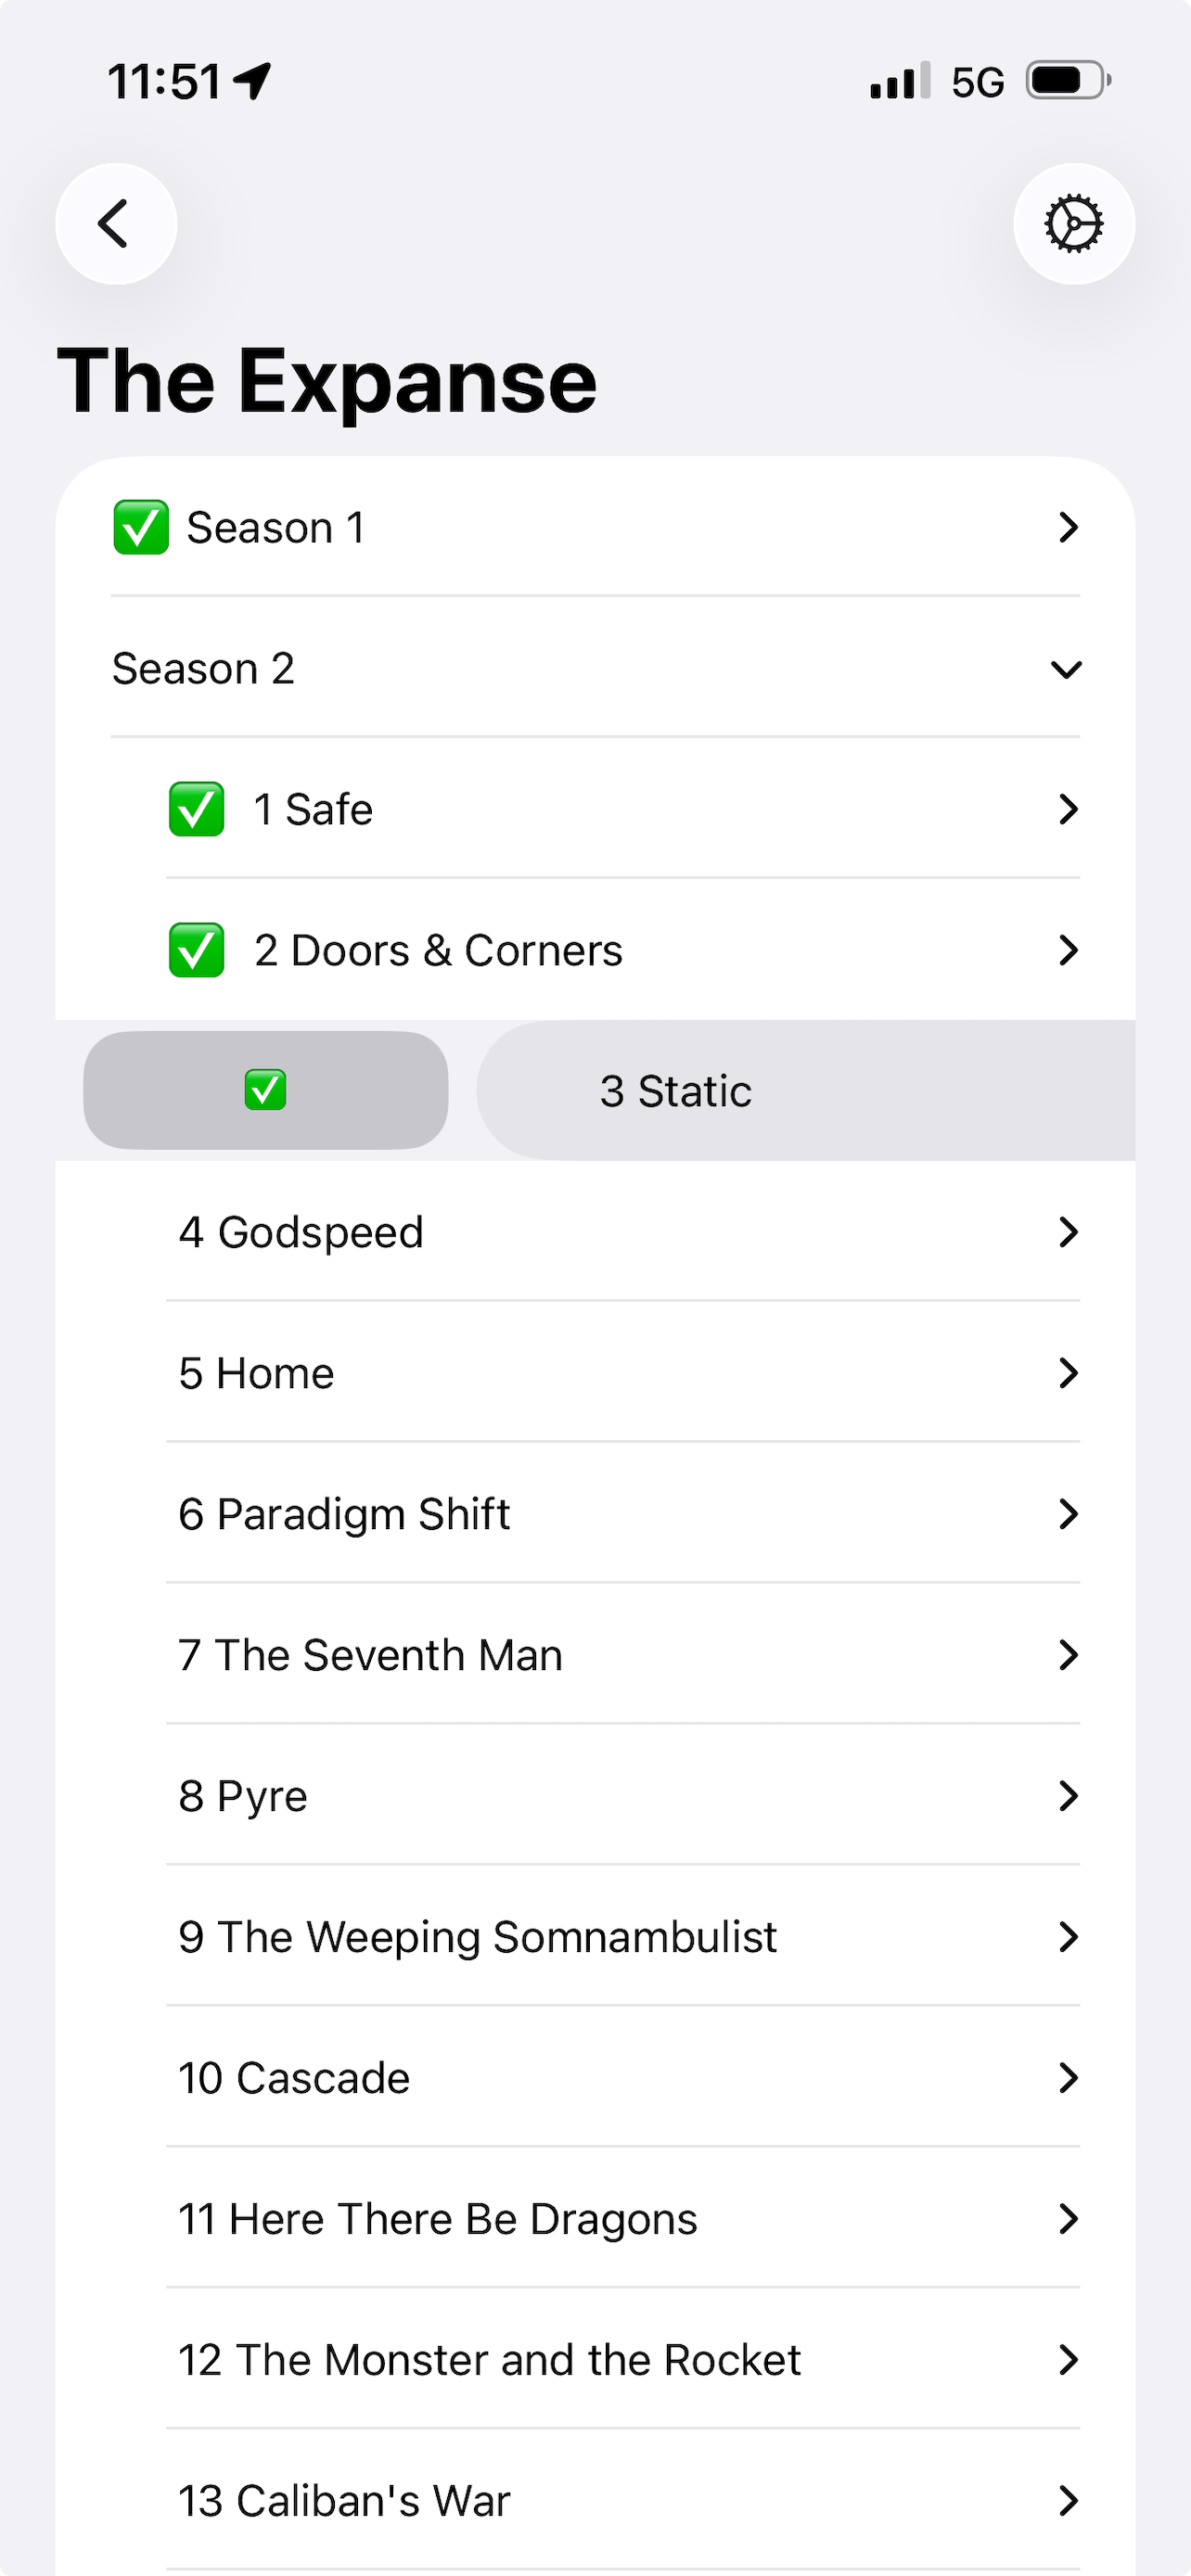Open 4 Godspeed via its chevron

1068,1232
